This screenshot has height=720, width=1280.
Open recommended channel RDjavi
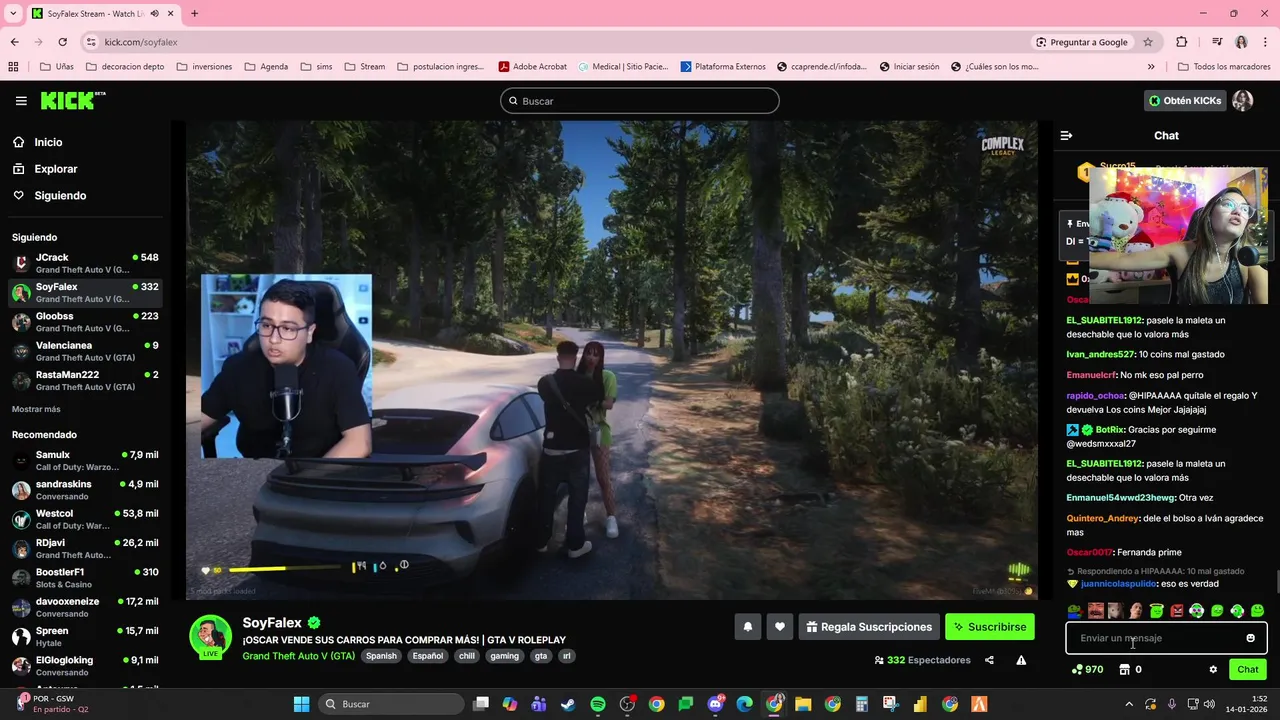[84, 548]
